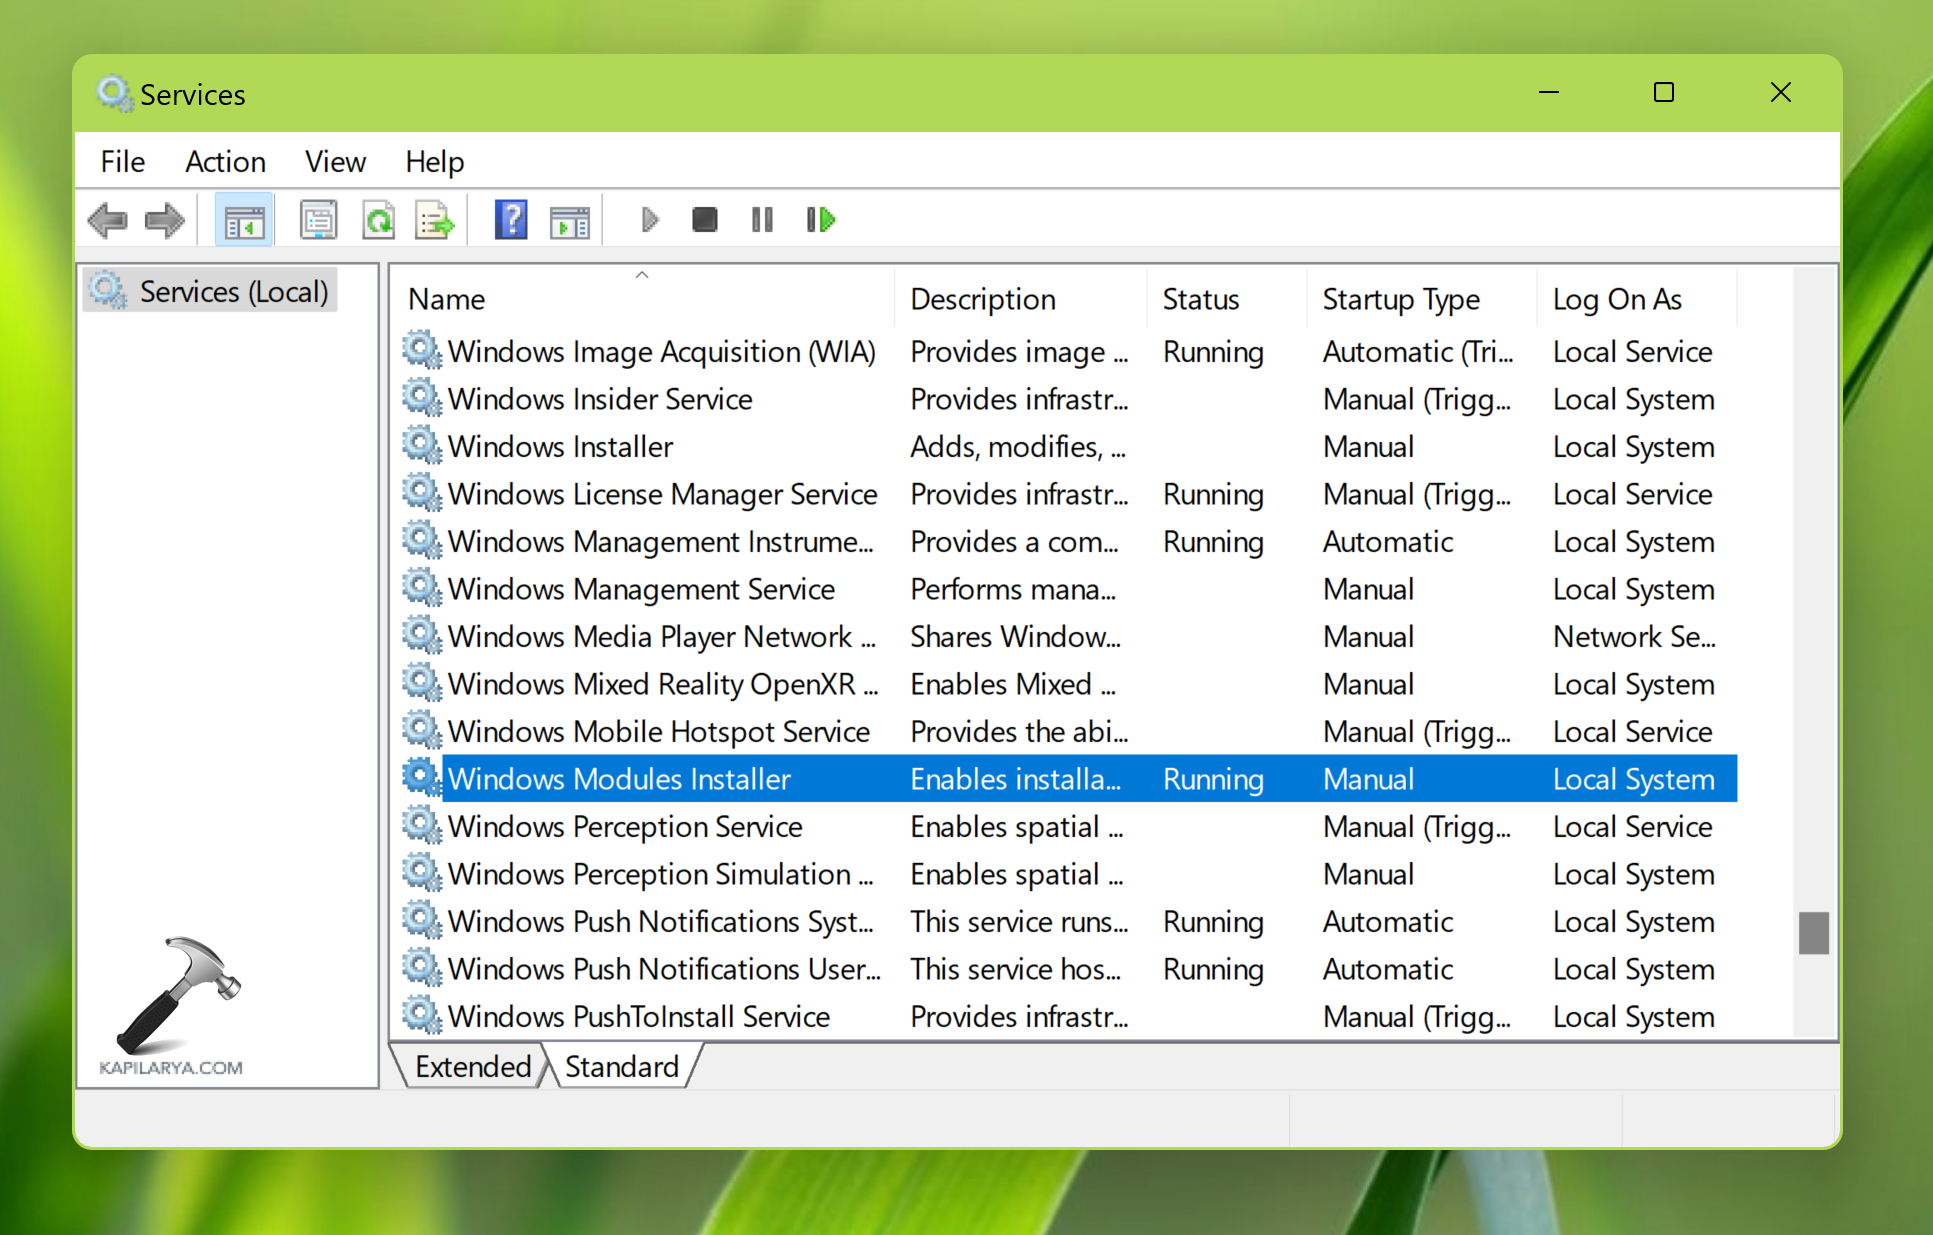Start the selected service
This screenshot has height=1235, width=1933.
(649, 219)
